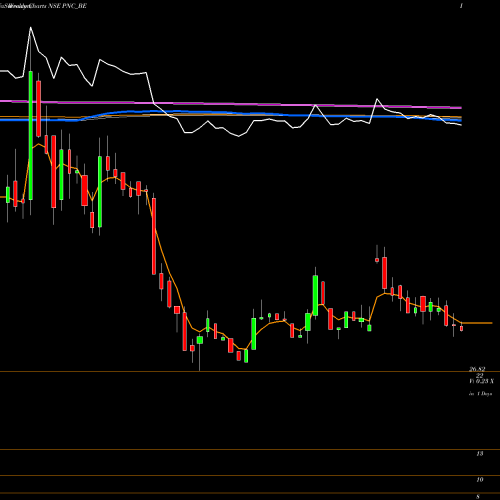Click the 10 price axis label

pos(480,480)
